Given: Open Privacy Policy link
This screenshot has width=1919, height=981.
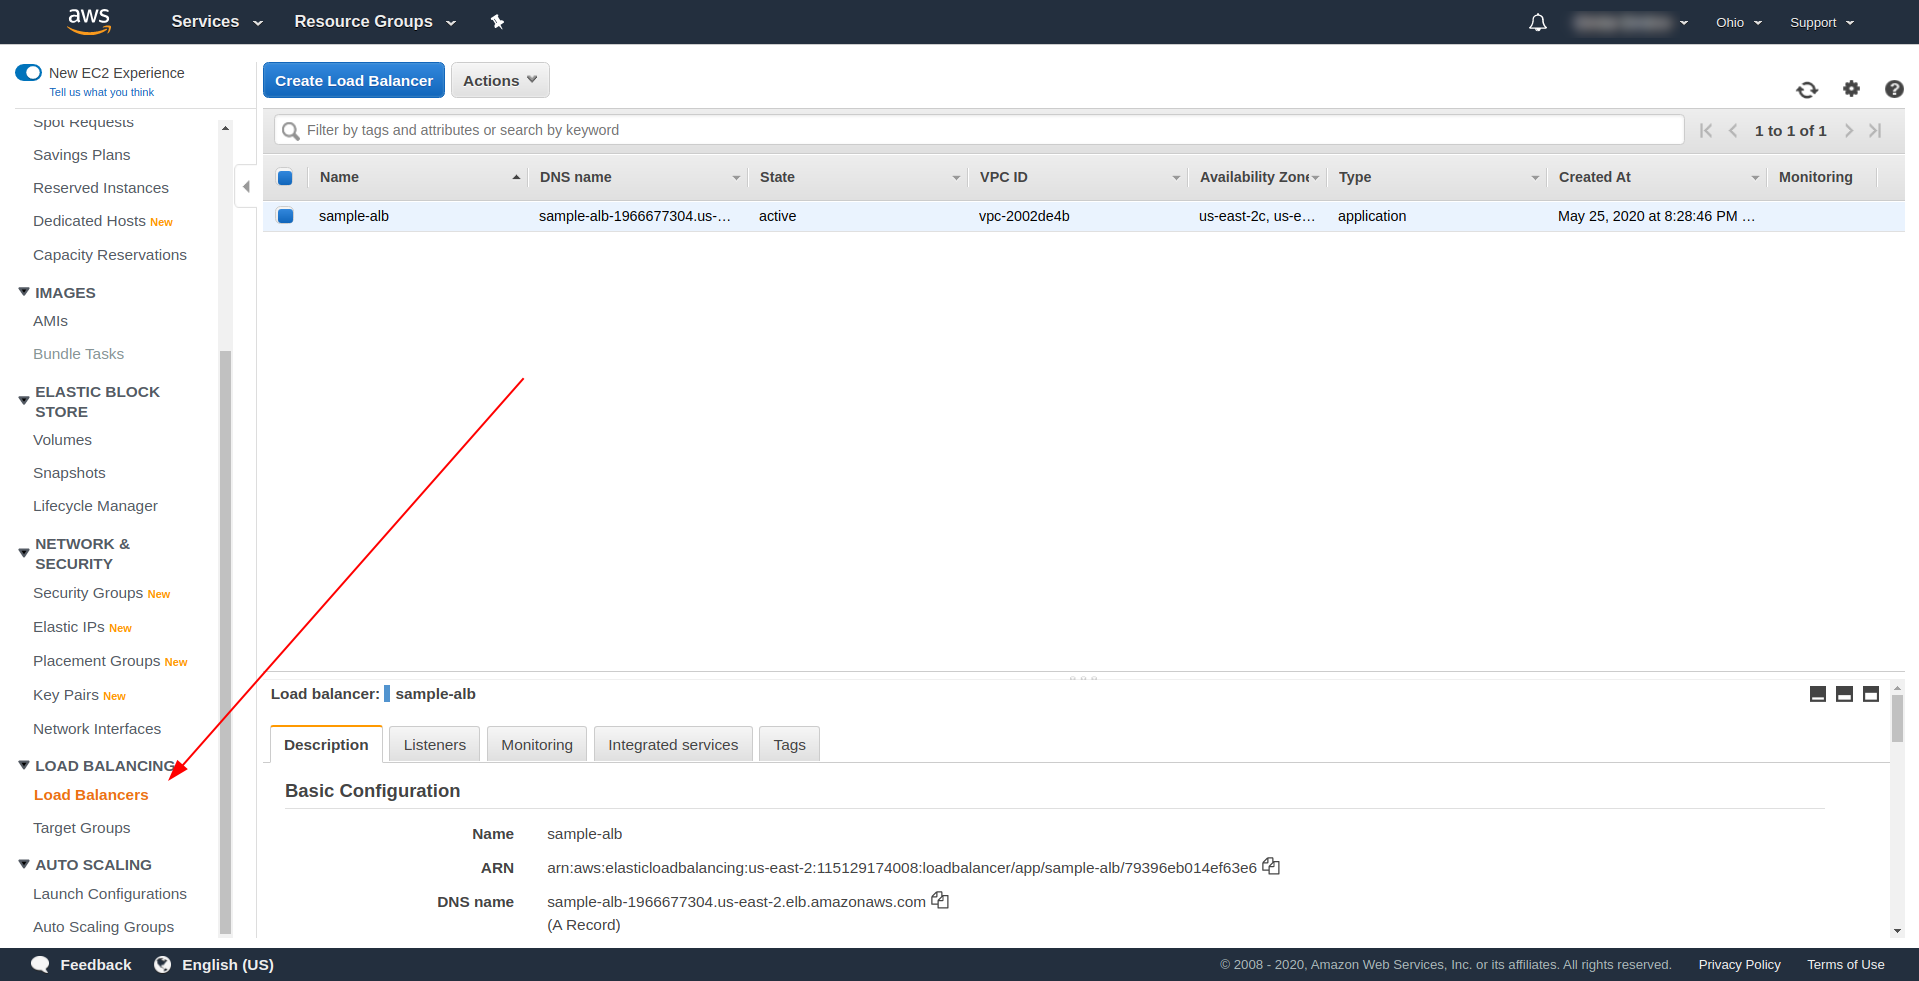Looking at the screenshot, I should [1739, 965].
